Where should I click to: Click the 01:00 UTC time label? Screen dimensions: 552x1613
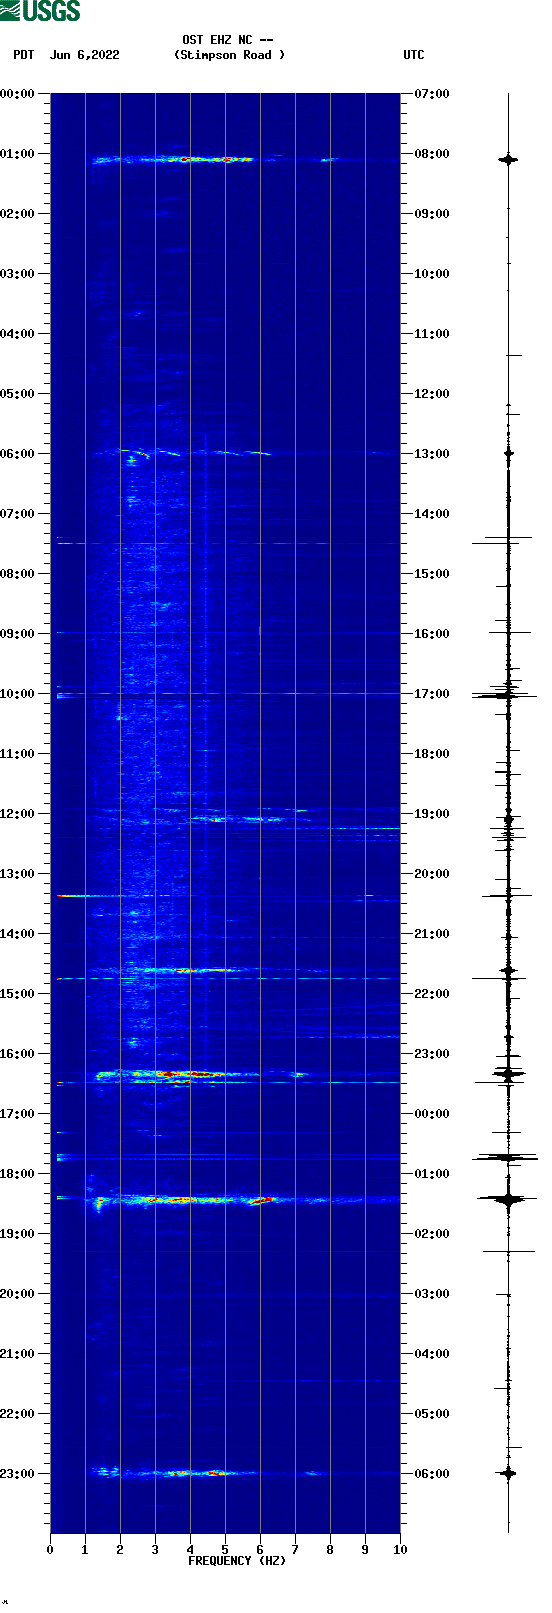(x=432, y=1174)
